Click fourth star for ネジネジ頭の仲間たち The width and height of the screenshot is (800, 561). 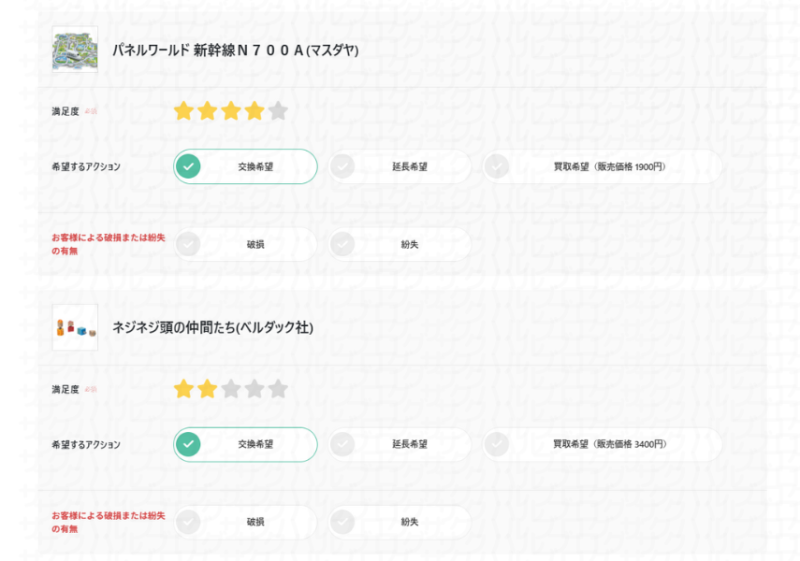click(255, 389)
